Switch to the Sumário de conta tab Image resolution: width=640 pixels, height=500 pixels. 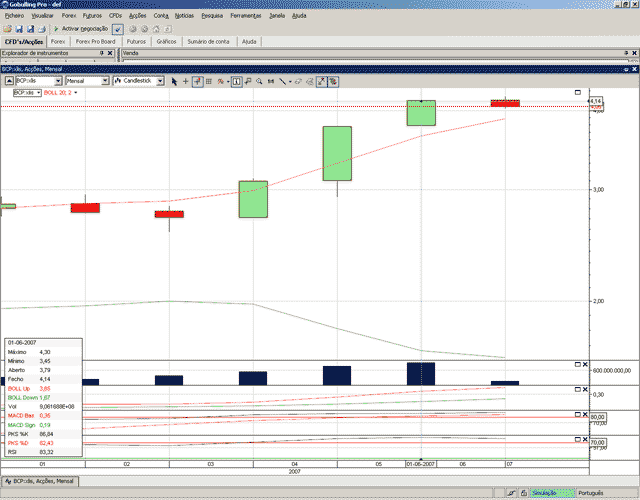click(x=208, y=42)
